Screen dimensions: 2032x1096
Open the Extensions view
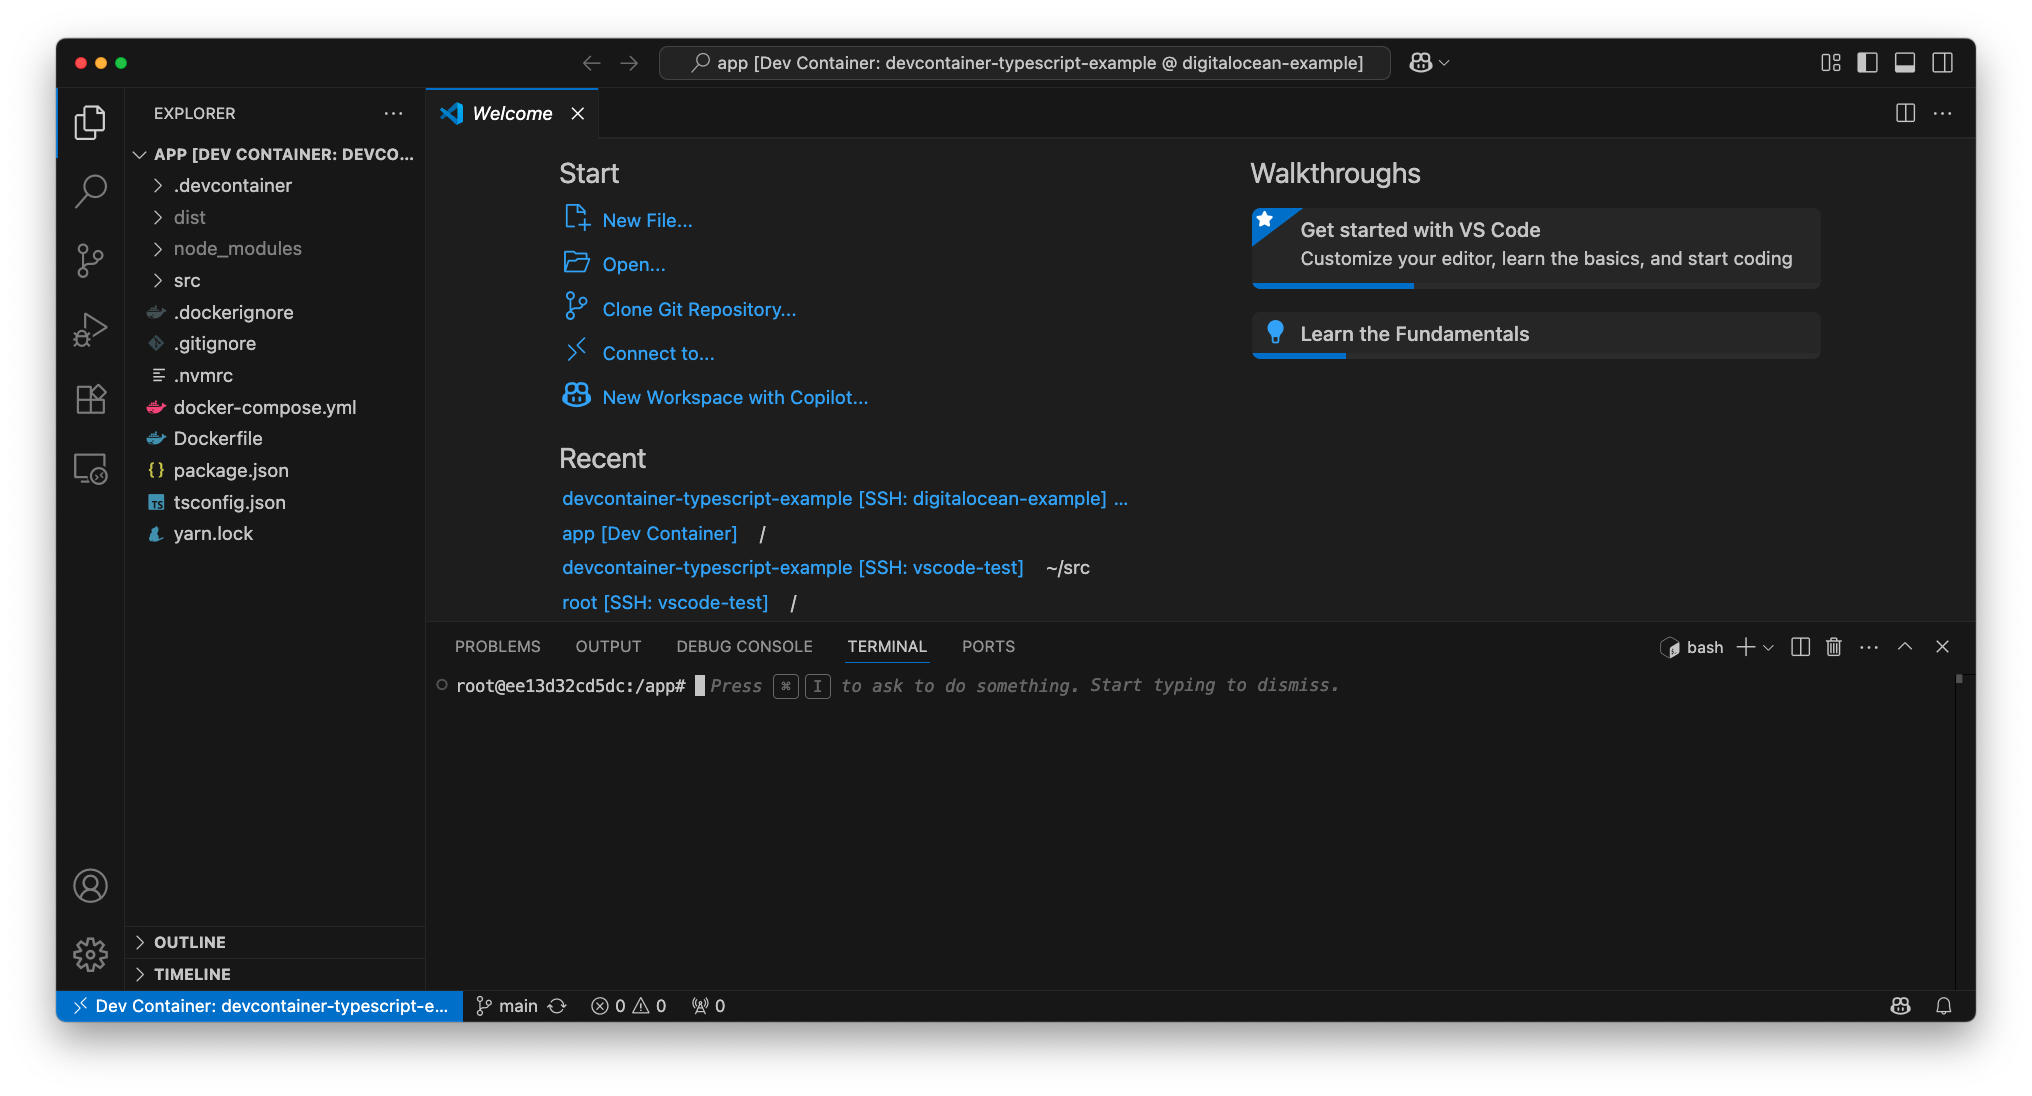[90, 399]
